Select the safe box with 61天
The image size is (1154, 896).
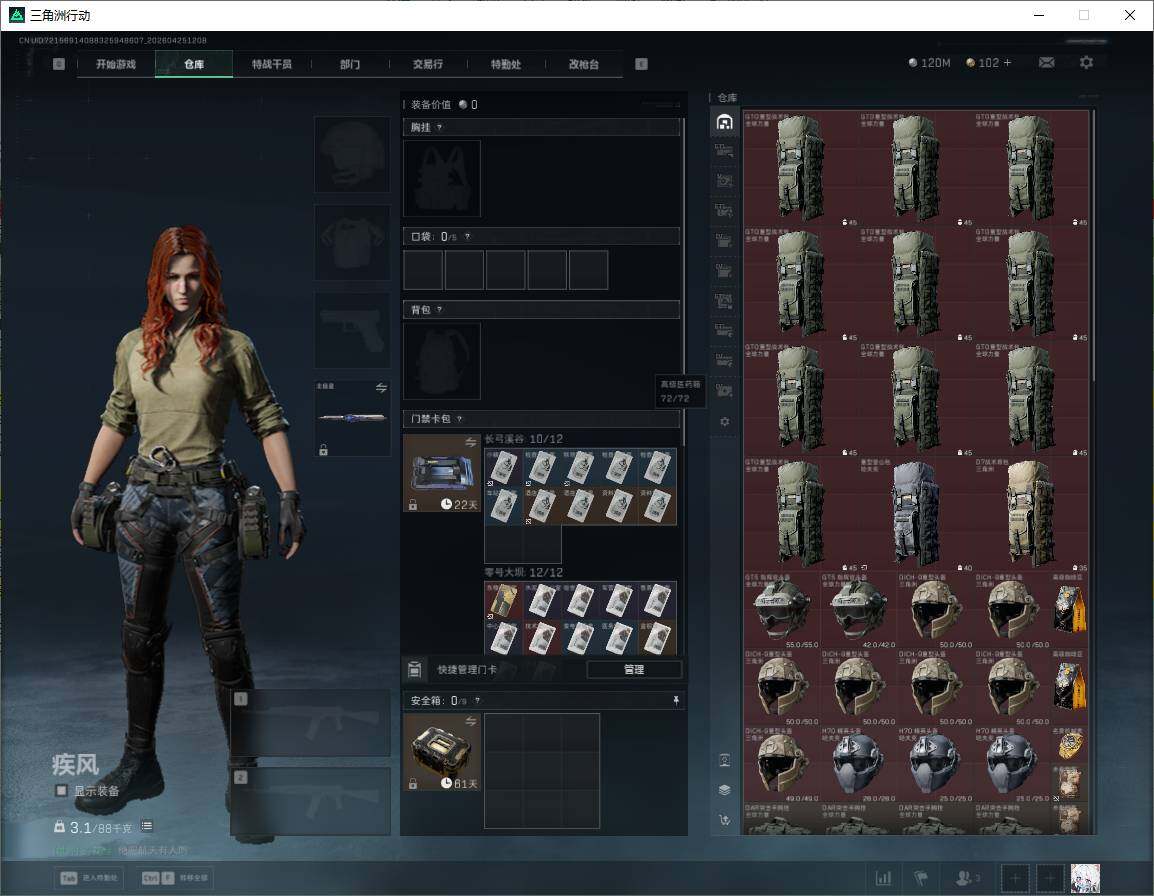442,752
